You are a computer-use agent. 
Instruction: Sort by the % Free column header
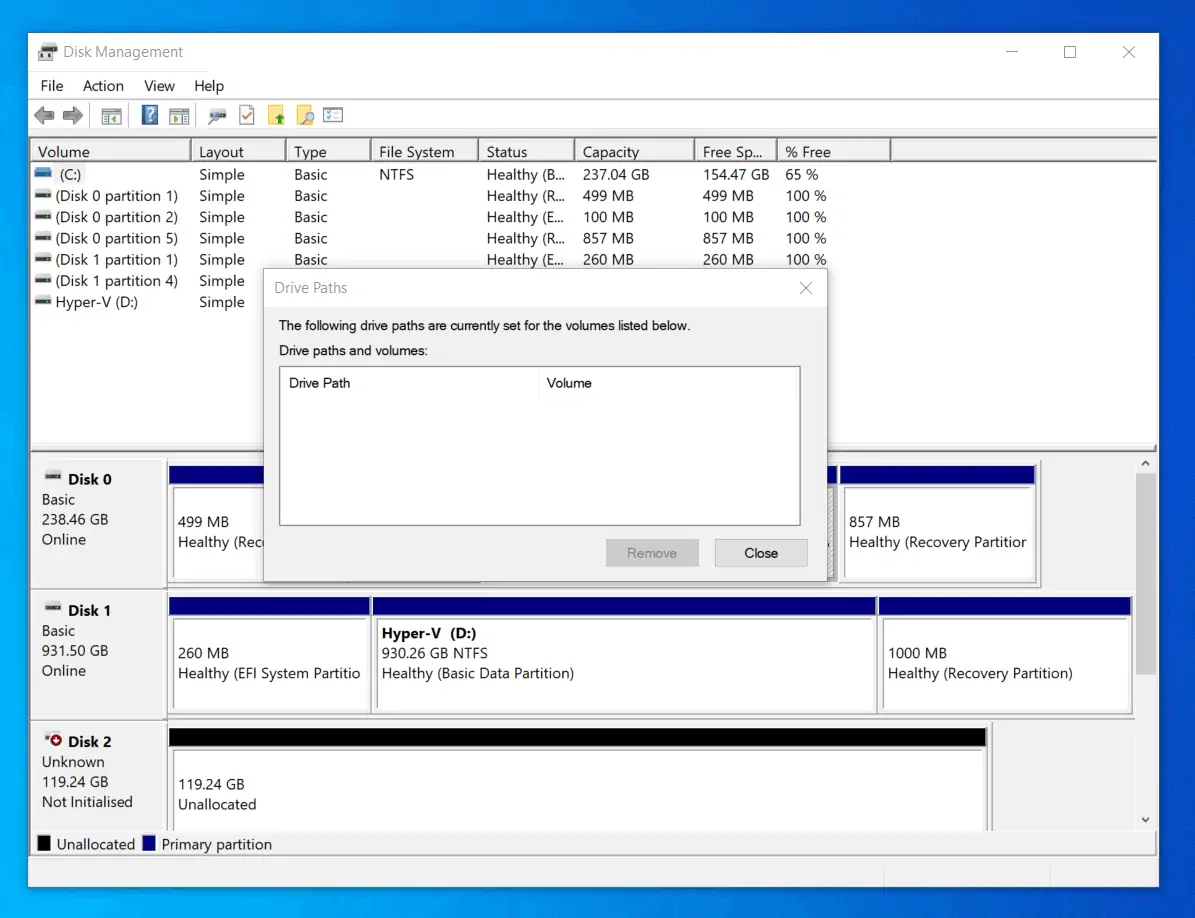833,152
